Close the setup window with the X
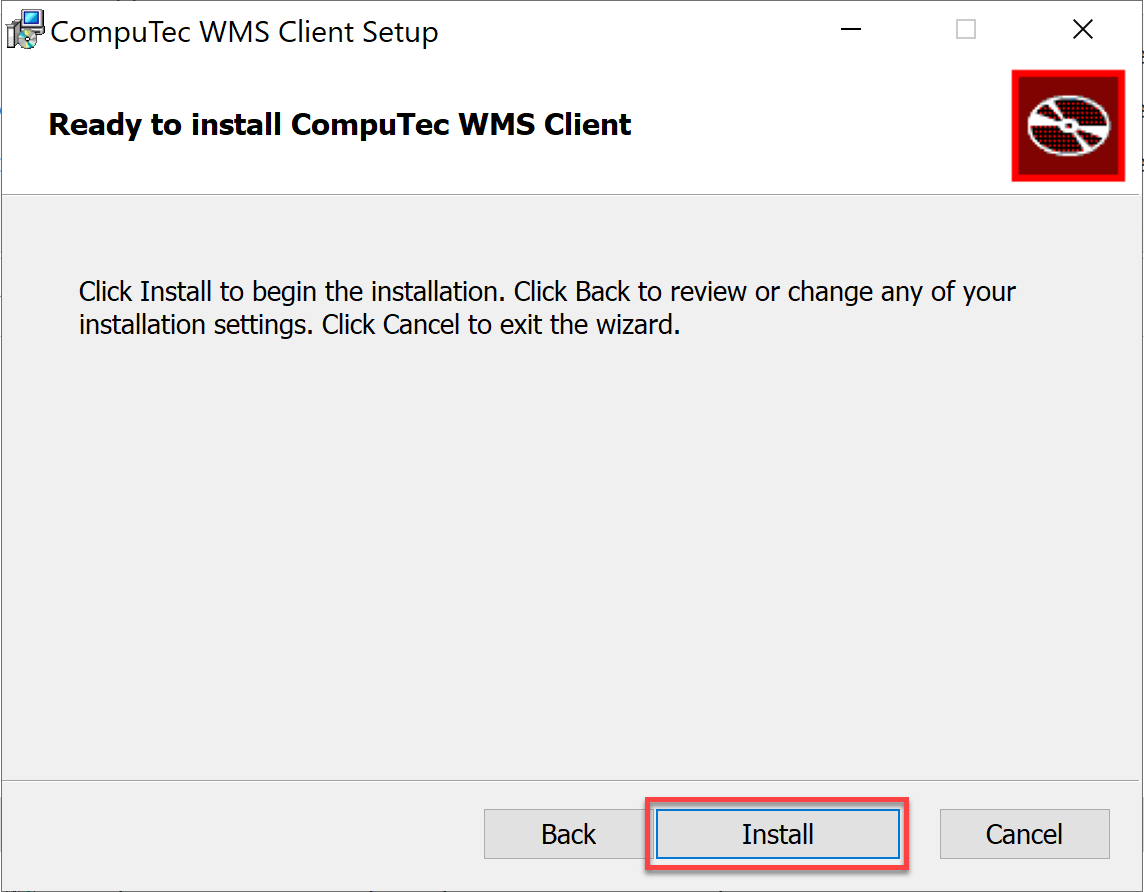 coord(1083,29)
